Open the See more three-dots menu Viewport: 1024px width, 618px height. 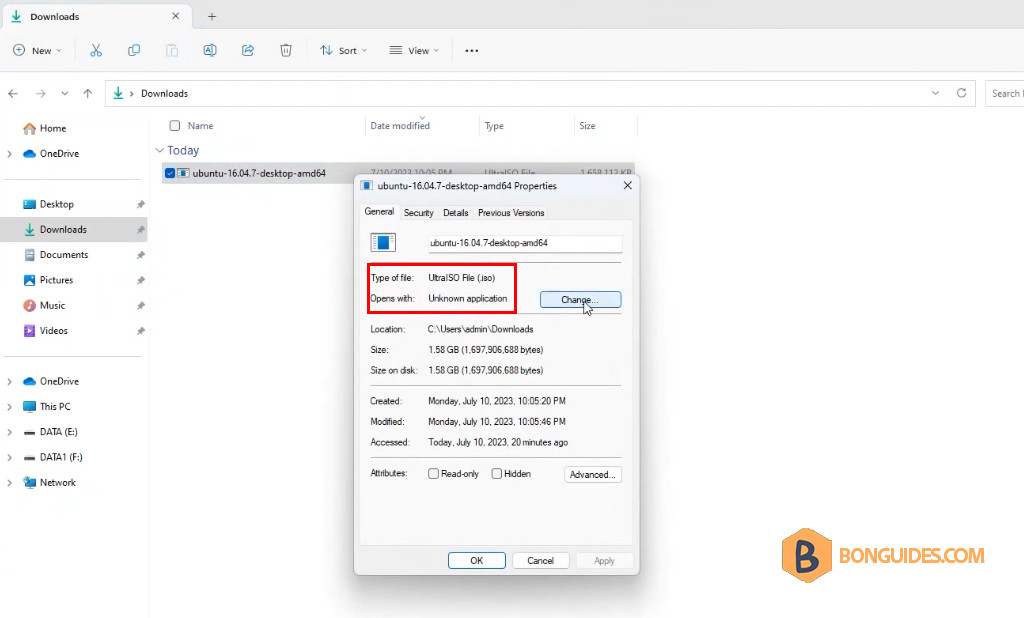point(472,50)
